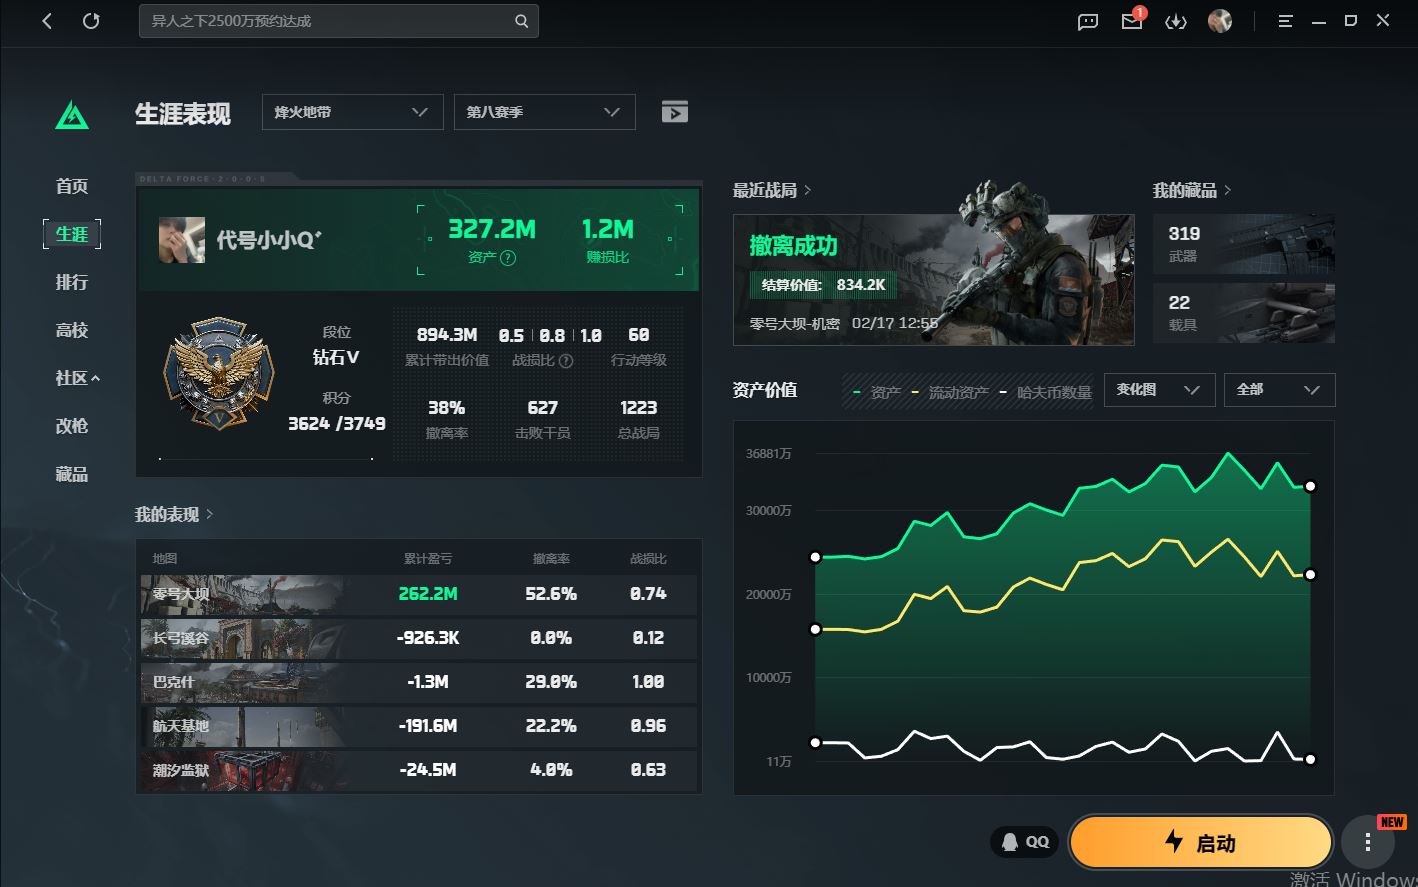Open the 第八赛季 season dropdown
Image resolution: width=1418 pixels, height=887 pixels.
click(544, 112)
